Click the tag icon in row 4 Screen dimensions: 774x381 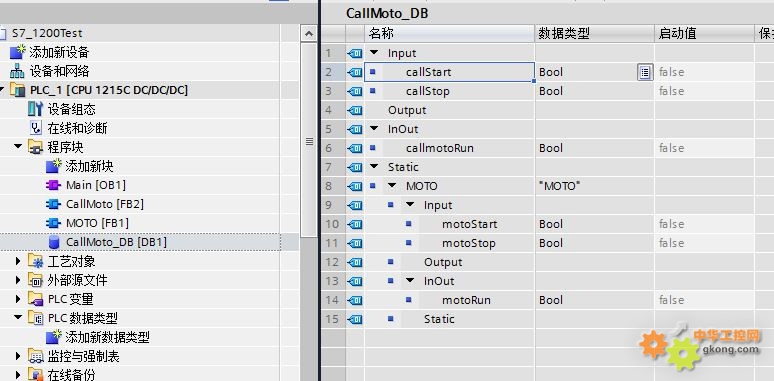(355, 111)
